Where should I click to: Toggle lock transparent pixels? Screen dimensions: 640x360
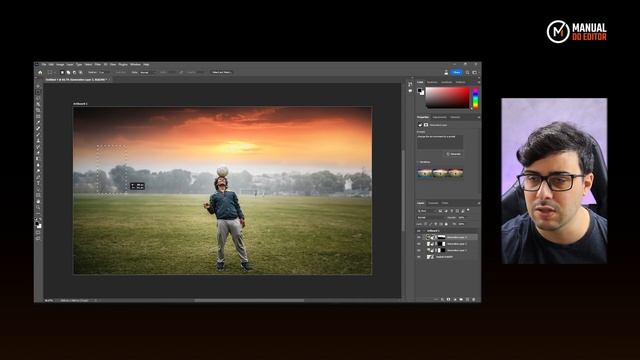[x=426, y=224]
